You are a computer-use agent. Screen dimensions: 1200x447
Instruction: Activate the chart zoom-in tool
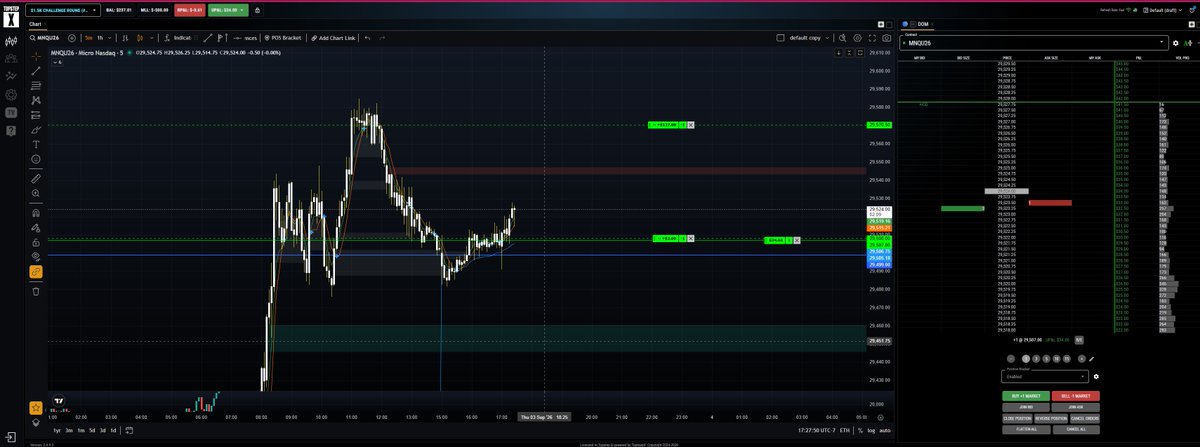pyautogui.click(x=36, y=193)
